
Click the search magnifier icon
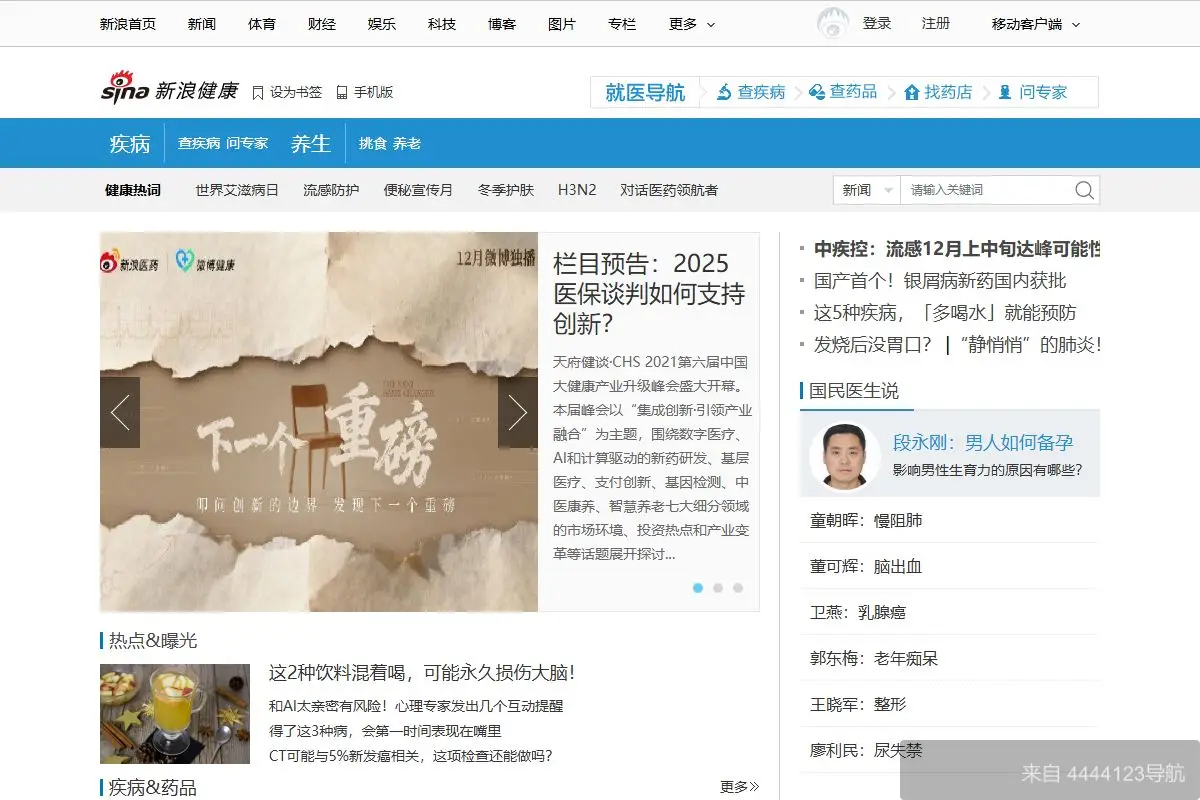tap(1084, 189)
